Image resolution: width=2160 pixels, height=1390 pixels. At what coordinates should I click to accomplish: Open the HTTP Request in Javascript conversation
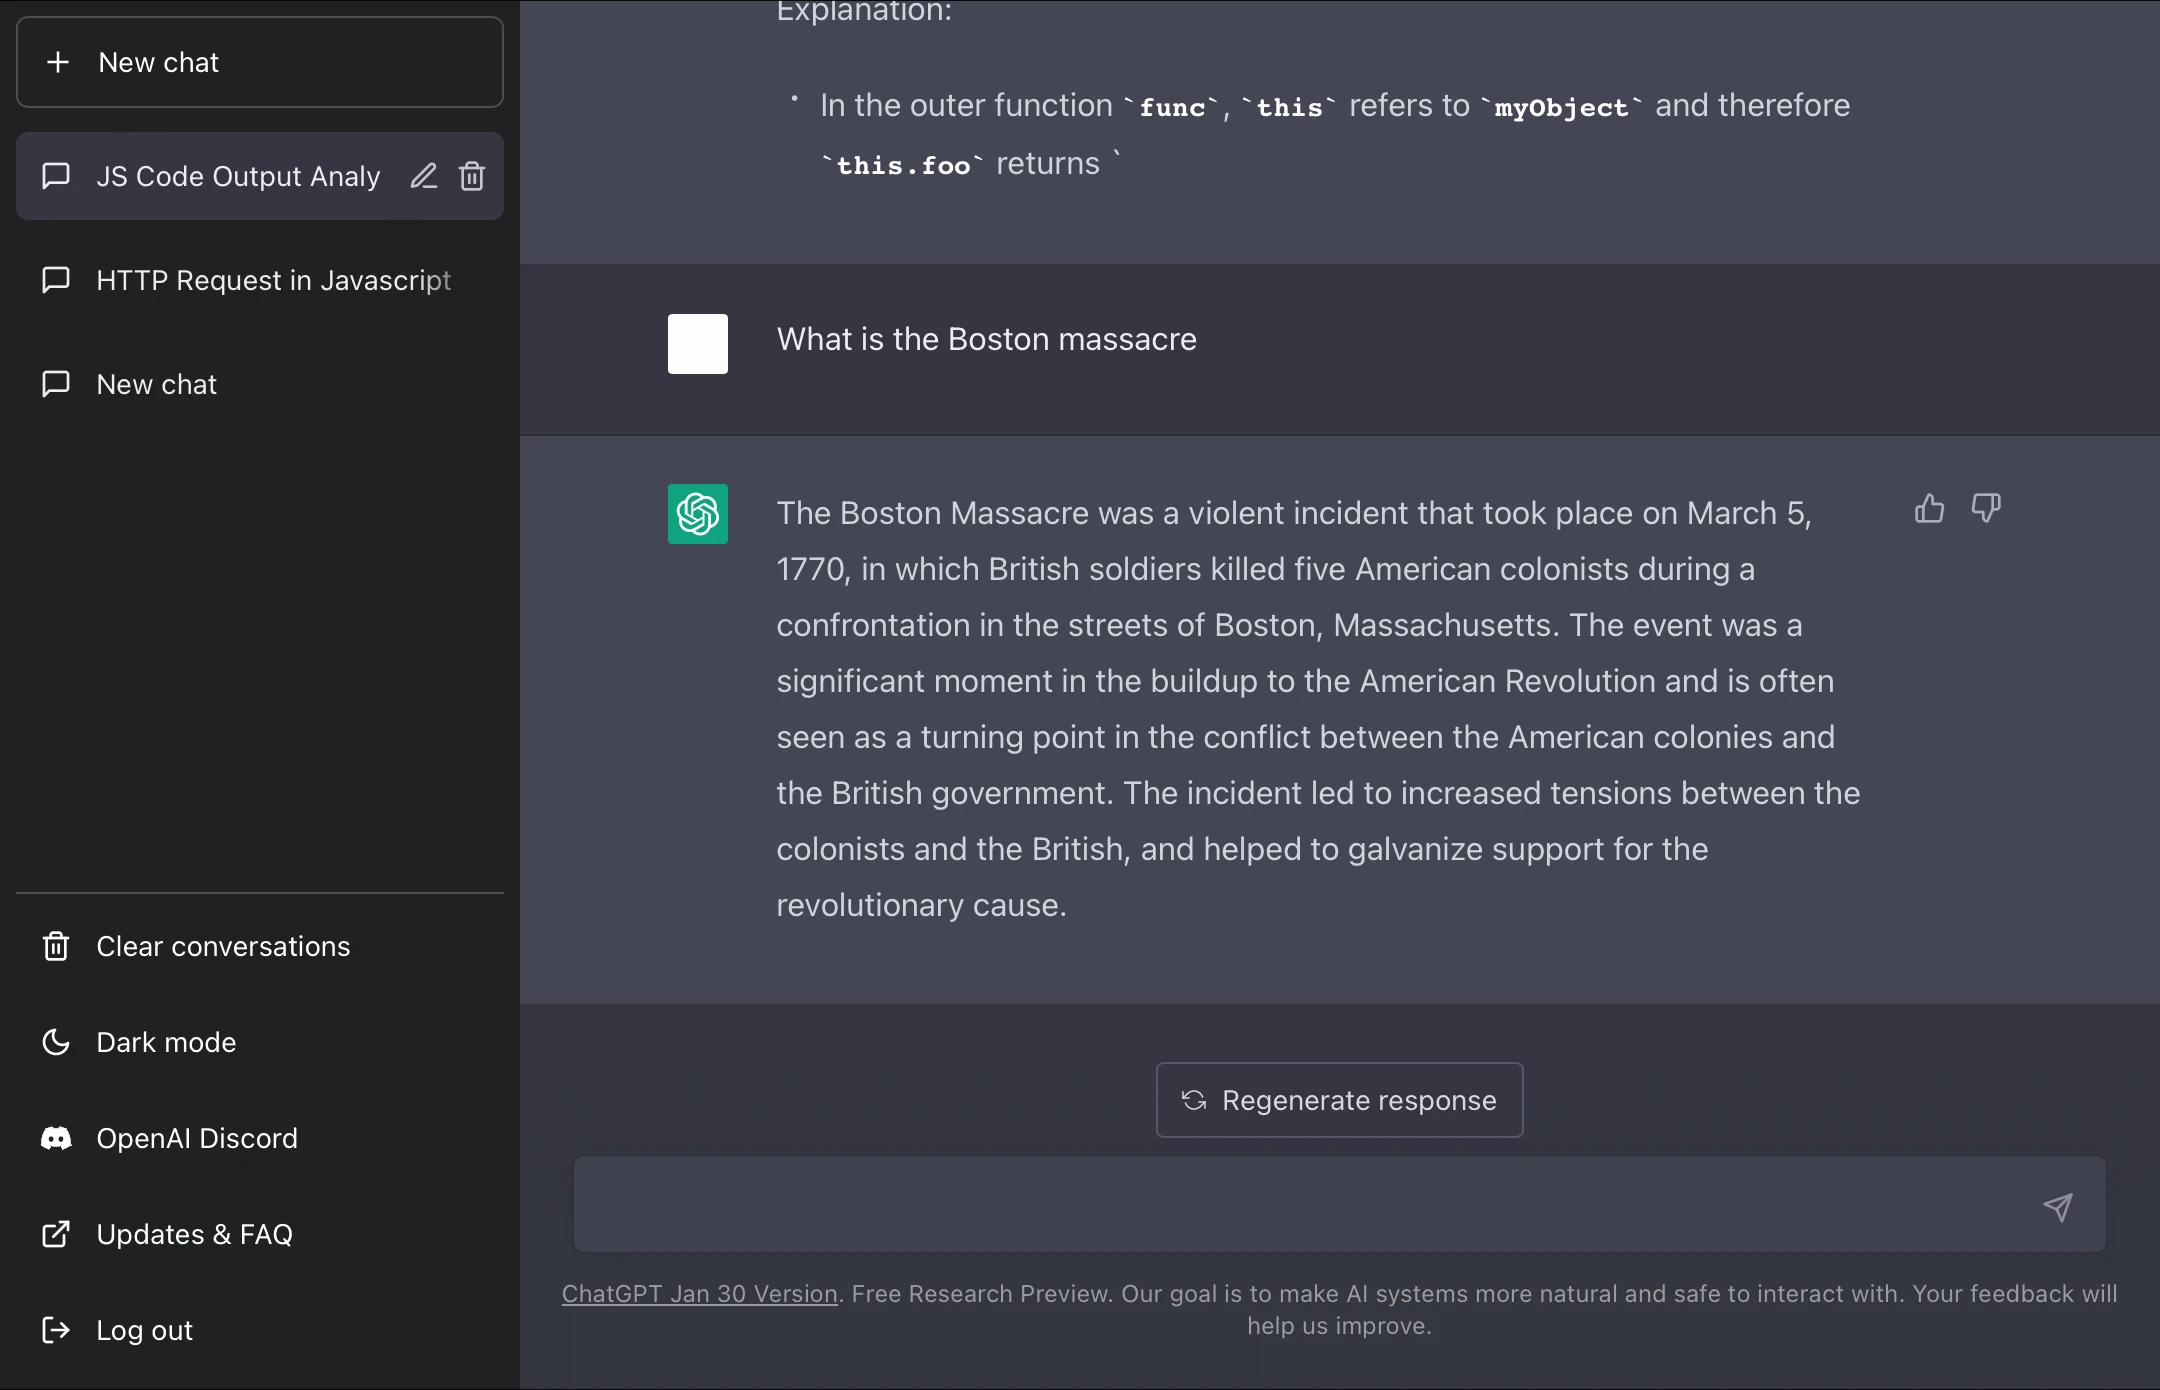(273, 280)
